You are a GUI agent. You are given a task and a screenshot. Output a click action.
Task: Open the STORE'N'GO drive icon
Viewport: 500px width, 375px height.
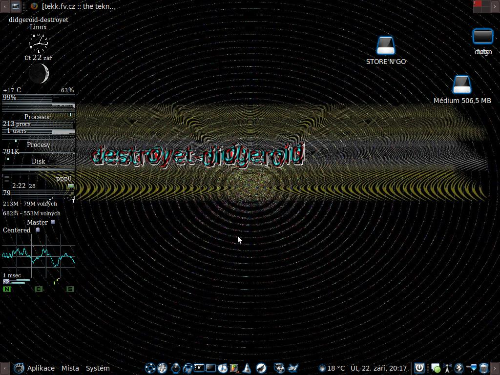click(x=386, y=46)
